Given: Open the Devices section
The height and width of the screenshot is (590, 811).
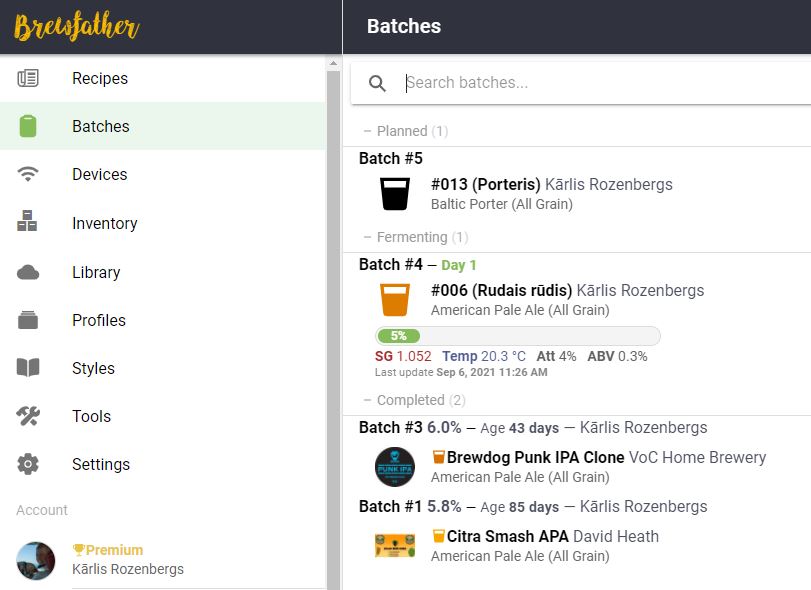Looking at the screenshot, I should coord(163,174).
